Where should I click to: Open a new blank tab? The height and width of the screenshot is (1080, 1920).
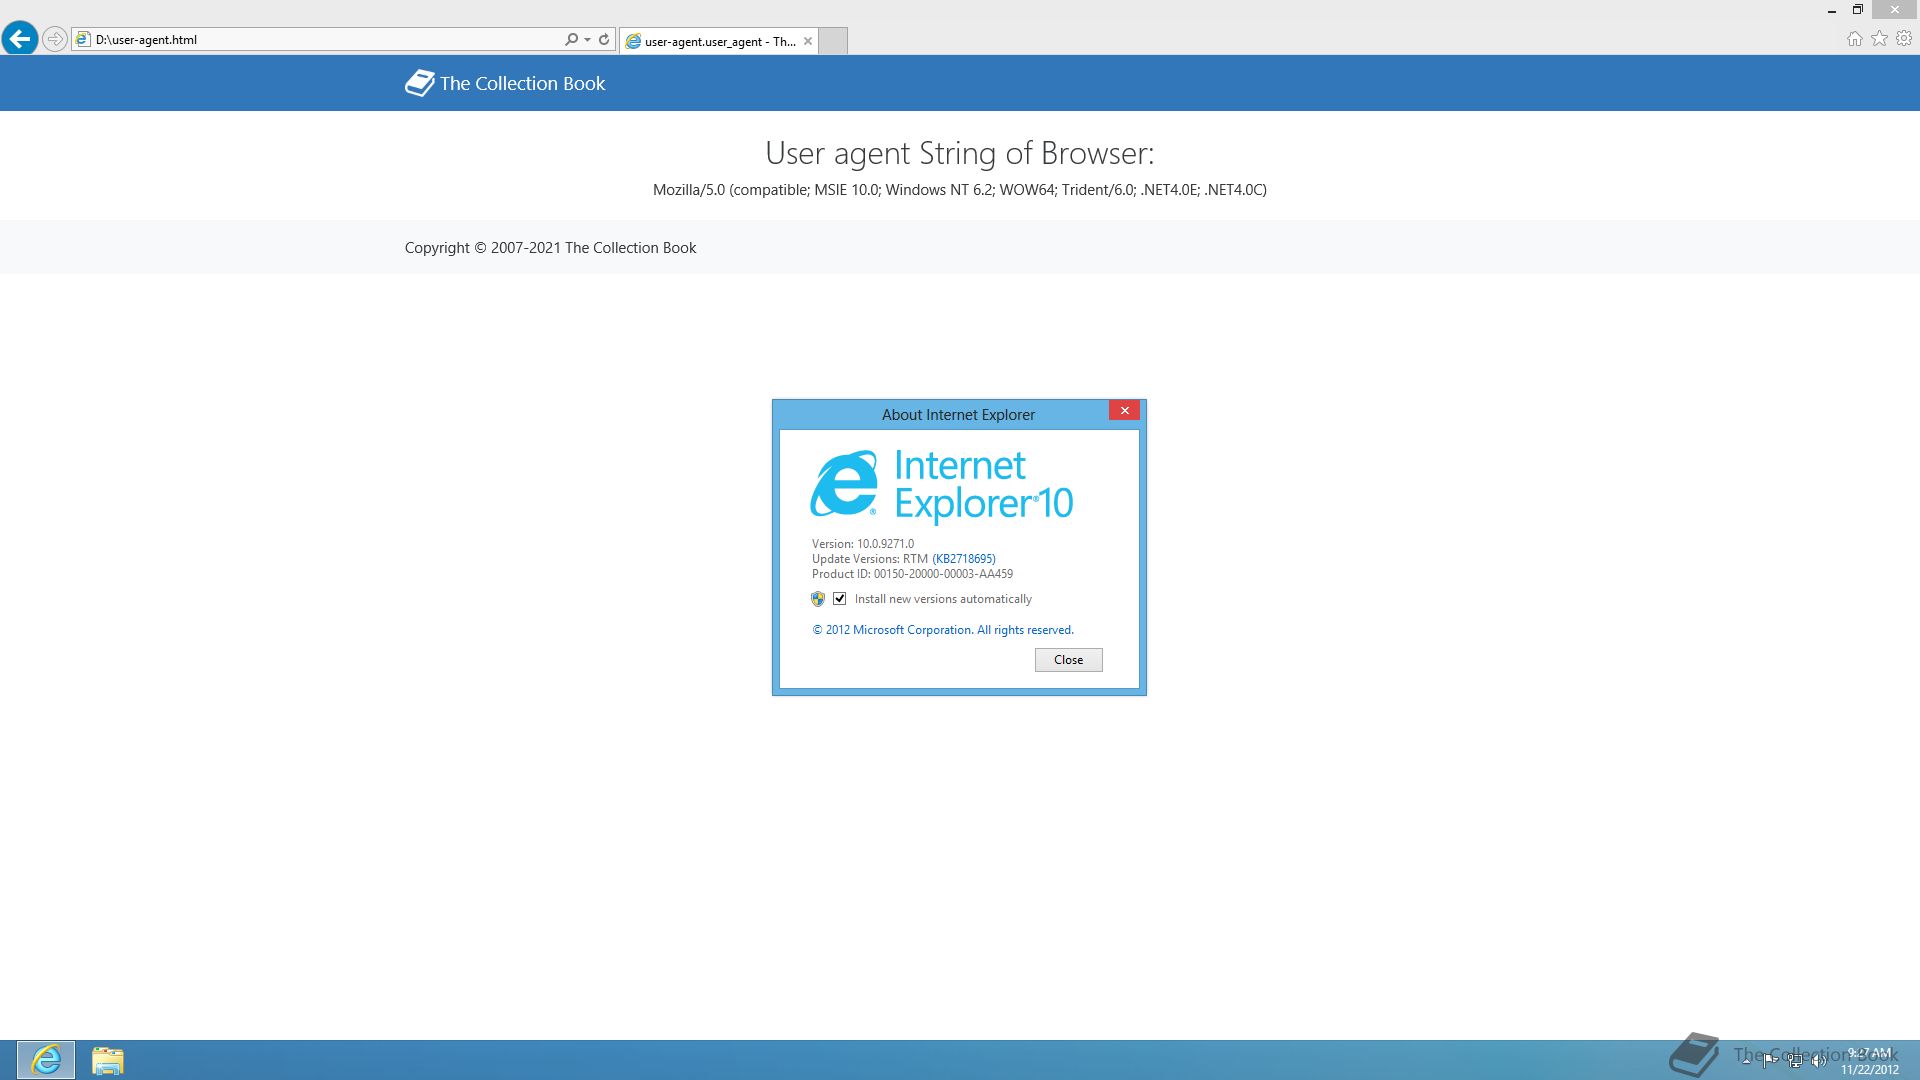coord(833,41)
